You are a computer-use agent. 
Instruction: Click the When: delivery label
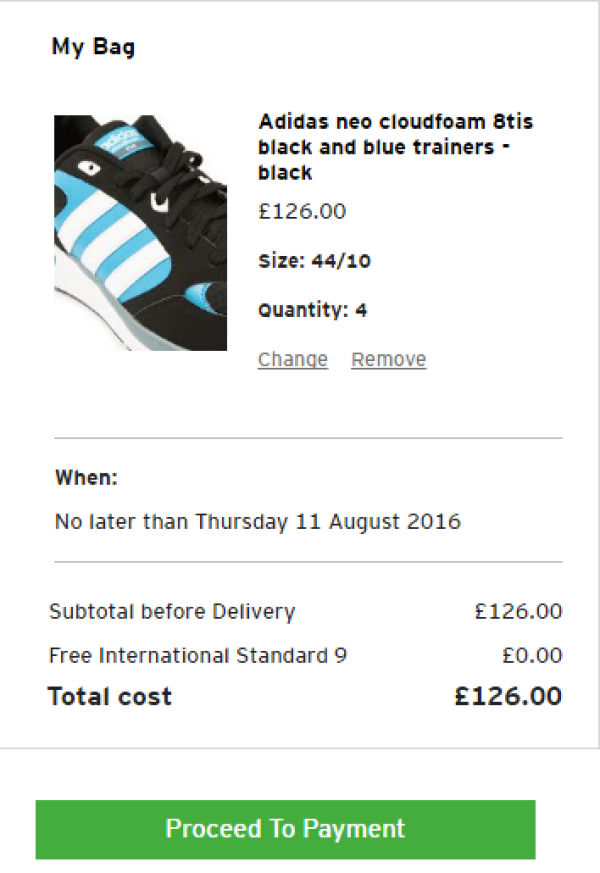86,478
